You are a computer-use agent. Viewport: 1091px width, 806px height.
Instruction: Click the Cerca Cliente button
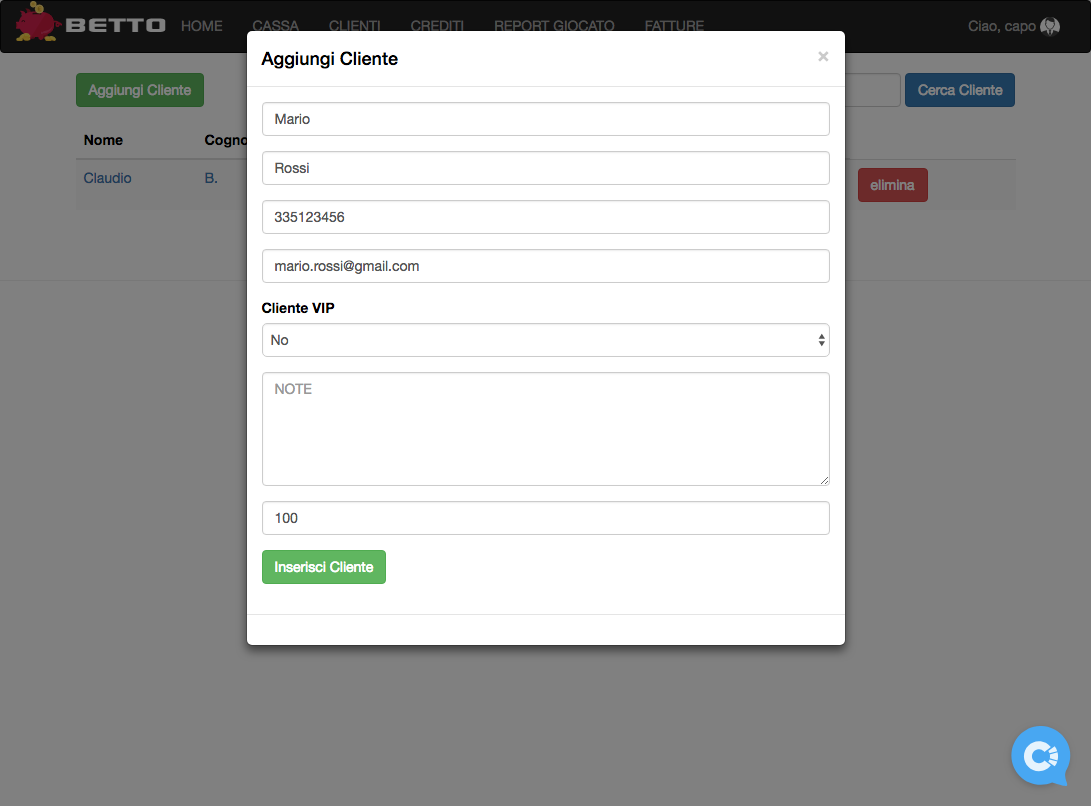[x=959, y=90]
